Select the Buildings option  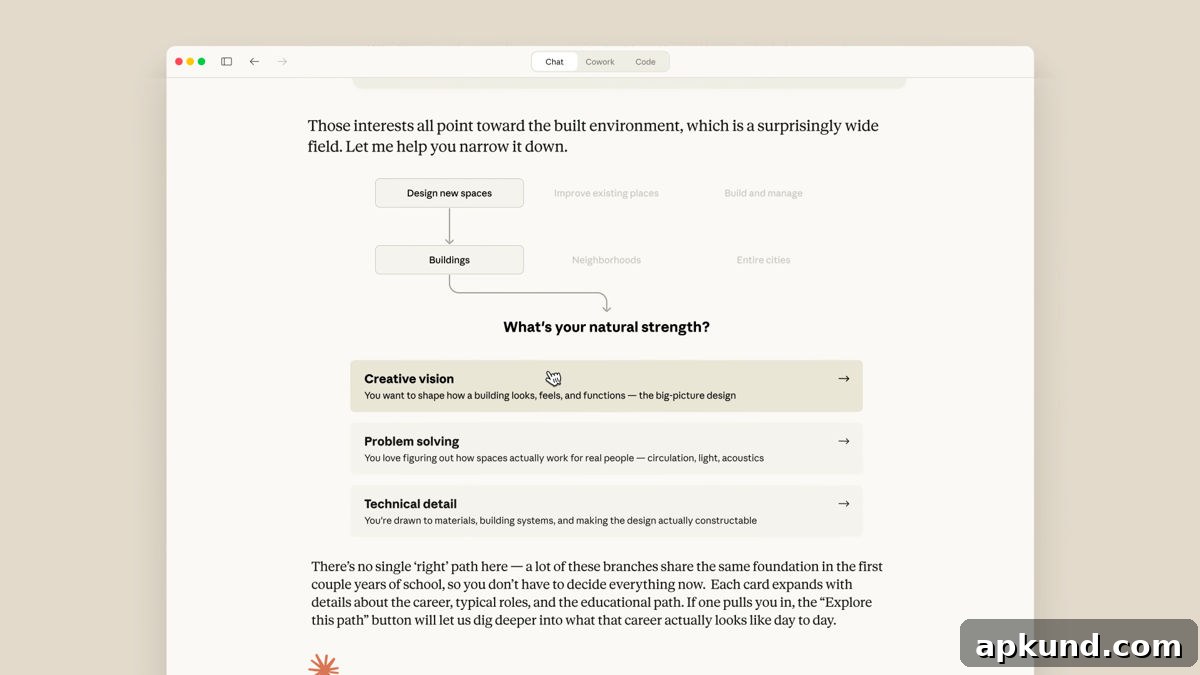(x=449, y=260)
